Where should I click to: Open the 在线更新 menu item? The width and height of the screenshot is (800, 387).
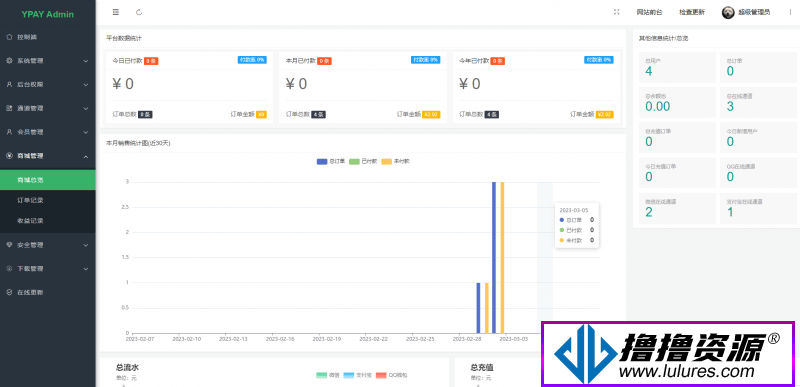pos(47,293)
